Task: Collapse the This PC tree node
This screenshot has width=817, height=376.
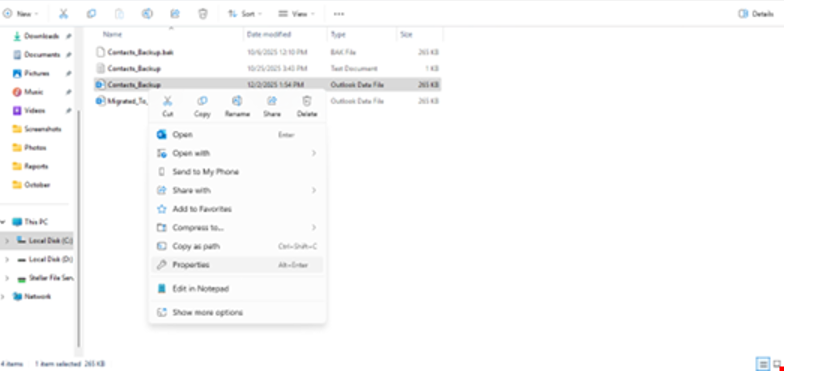Action: point(3,222)
